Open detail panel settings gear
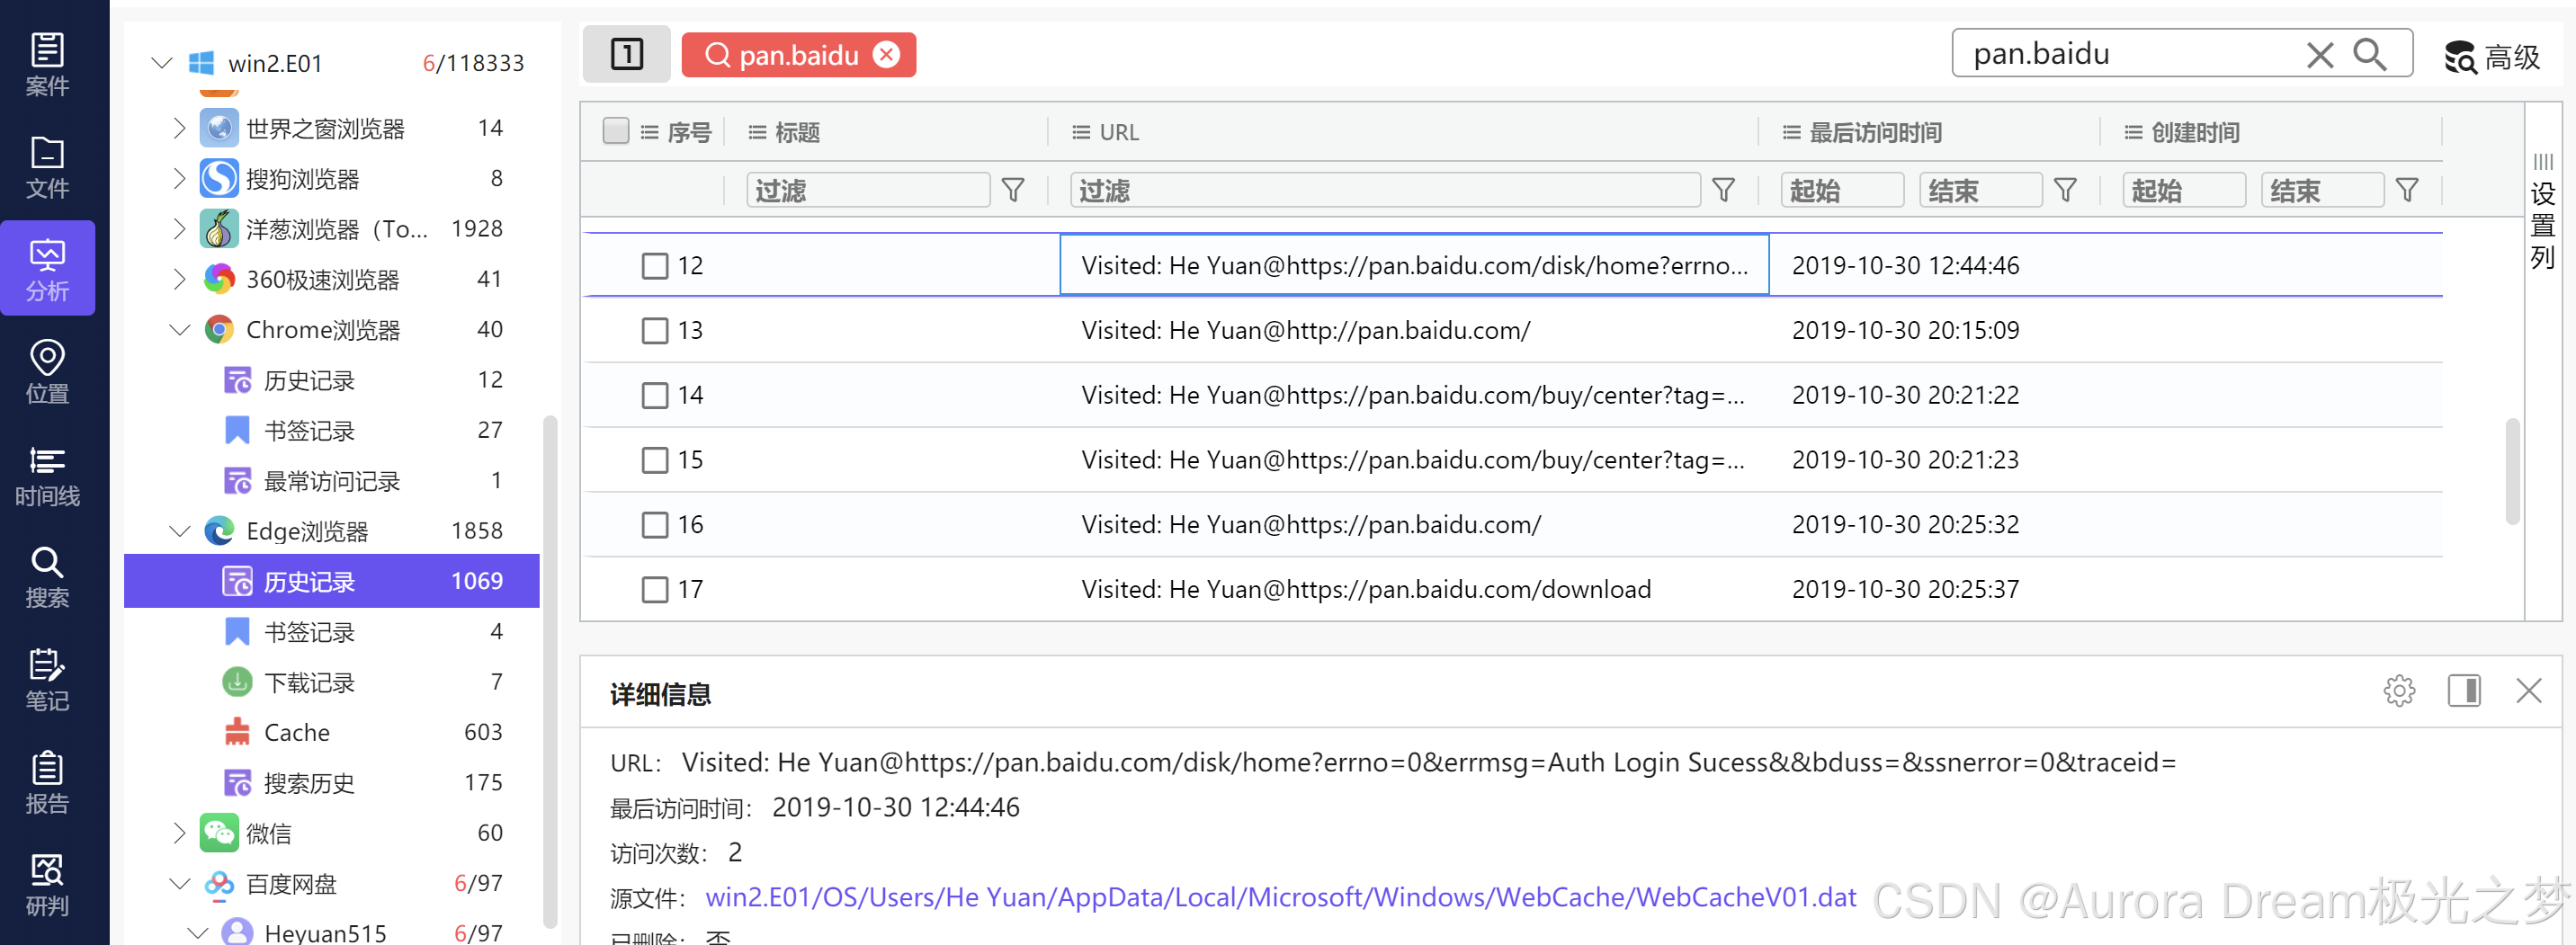 point(2399,690)
